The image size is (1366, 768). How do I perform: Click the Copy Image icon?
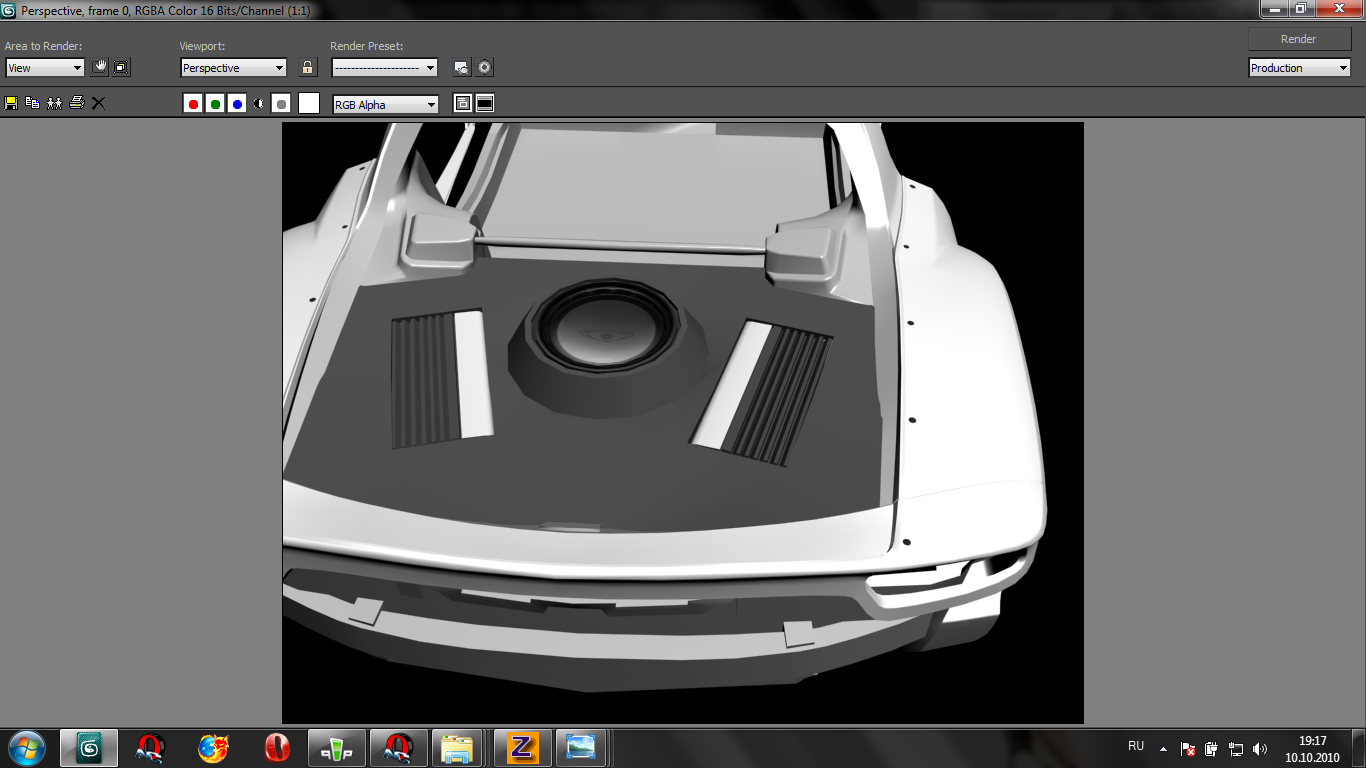[32, 103]
